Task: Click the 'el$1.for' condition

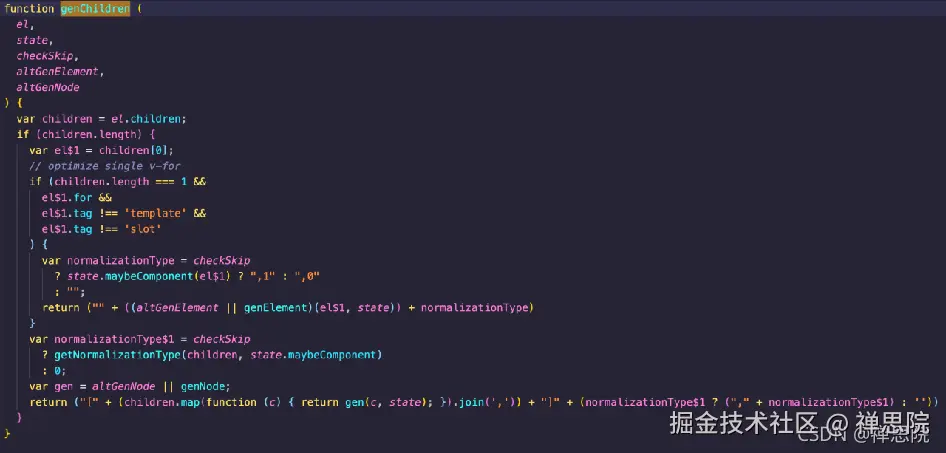Action: [67, 197]
